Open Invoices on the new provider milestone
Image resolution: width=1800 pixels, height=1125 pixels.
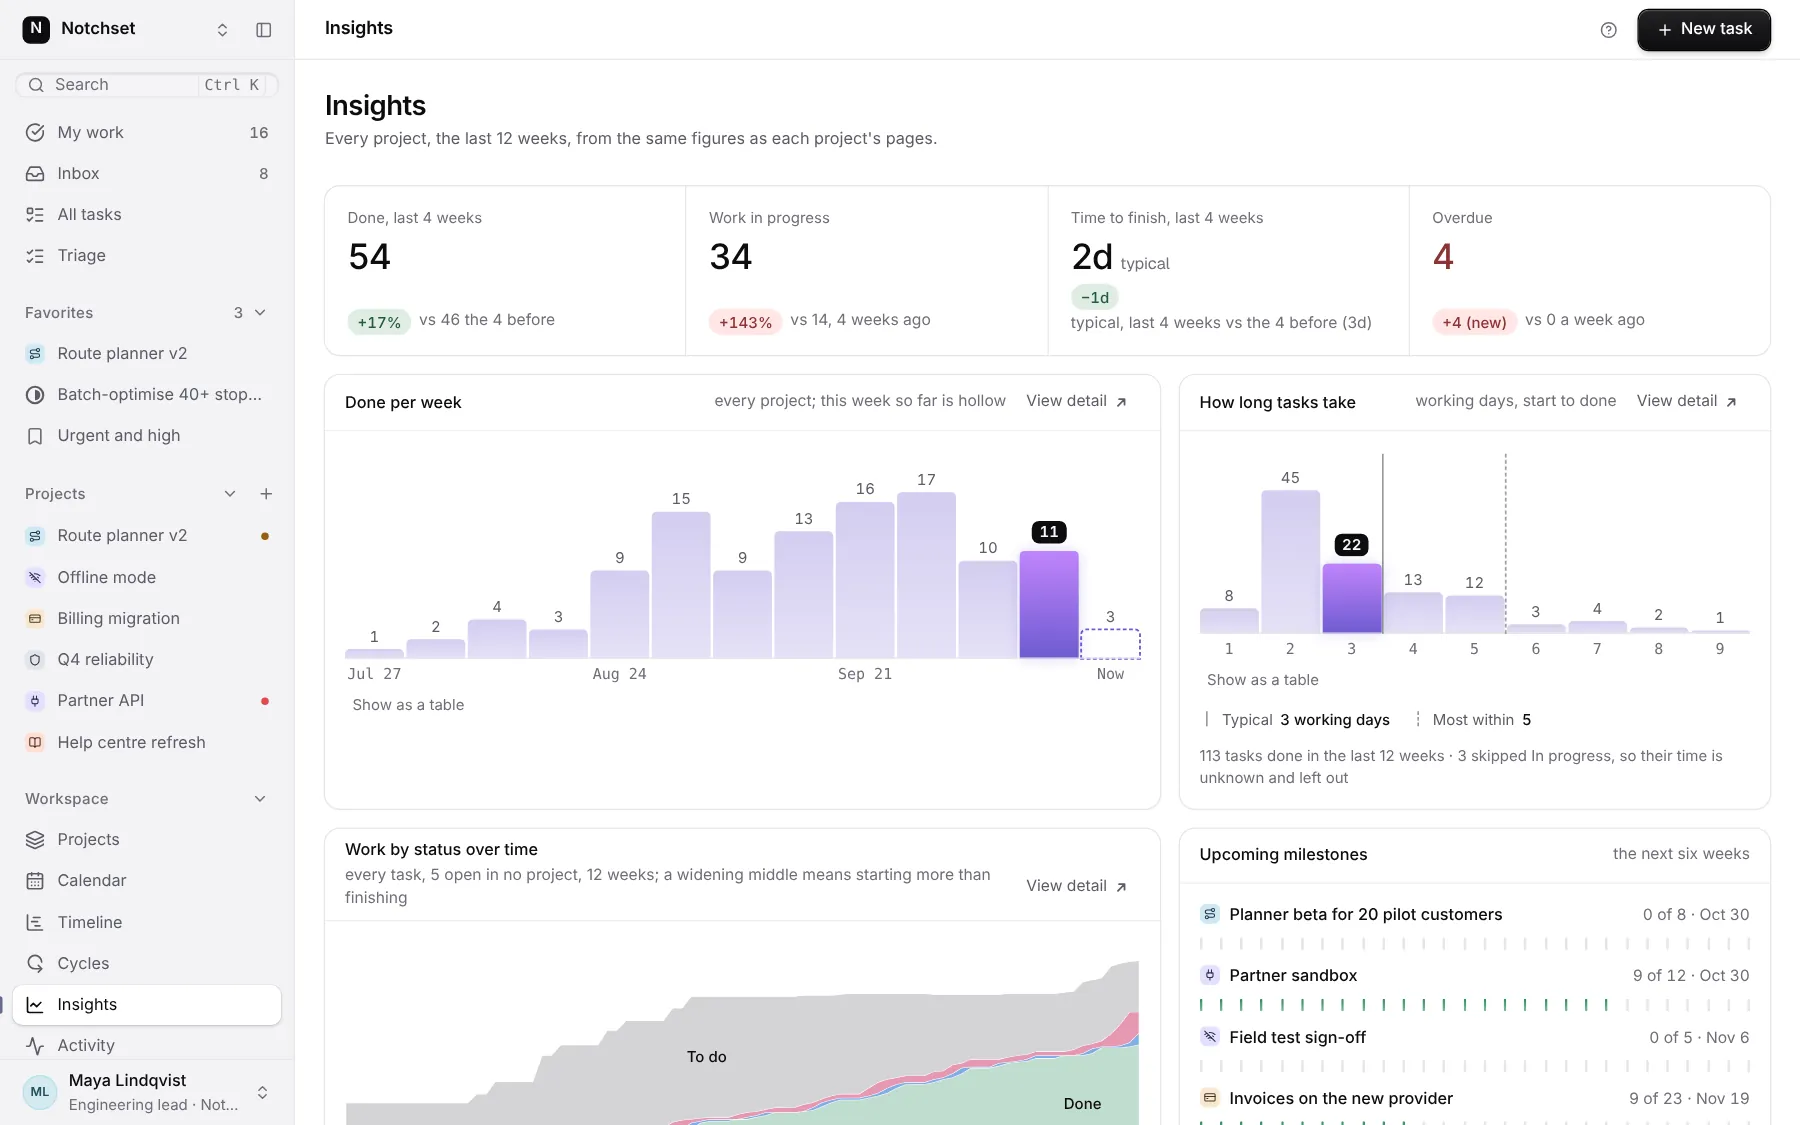[x=1341, y=1099]
